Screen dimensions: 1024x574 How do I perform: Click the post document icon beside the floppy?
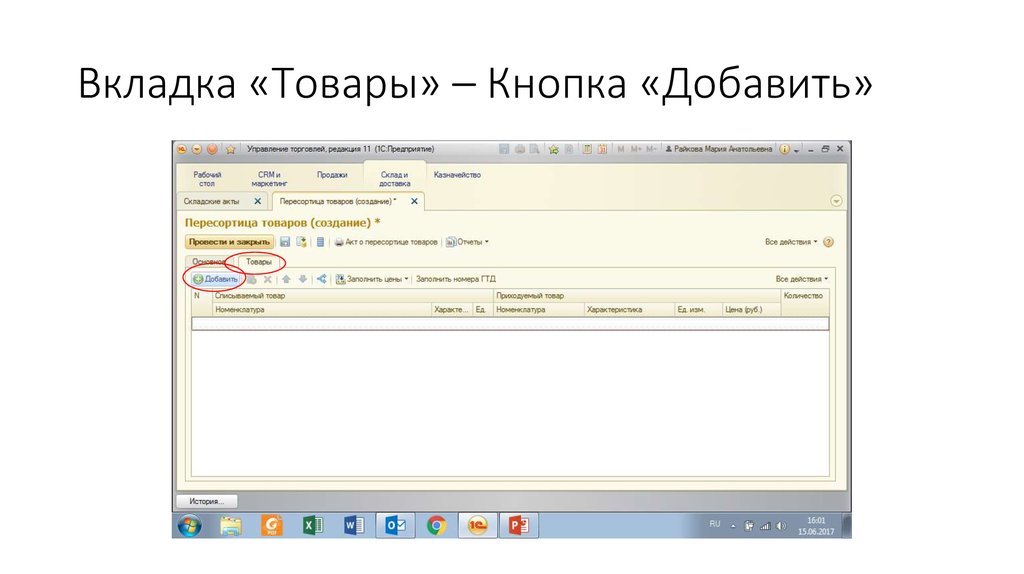pyautogui.click(x=301, y=242)
